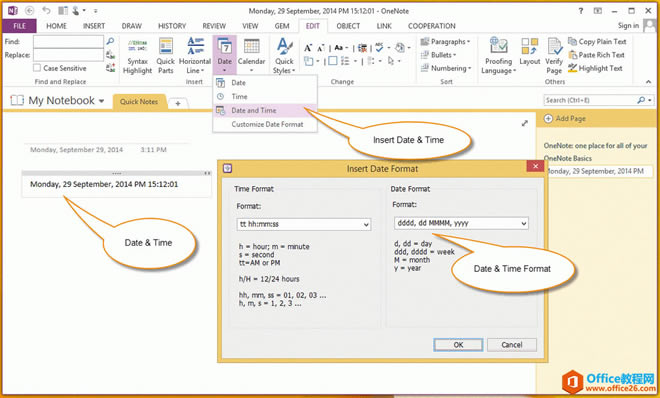Enable the Case Sensitive checkbox

pyautogui.click(x=37, y=68)
